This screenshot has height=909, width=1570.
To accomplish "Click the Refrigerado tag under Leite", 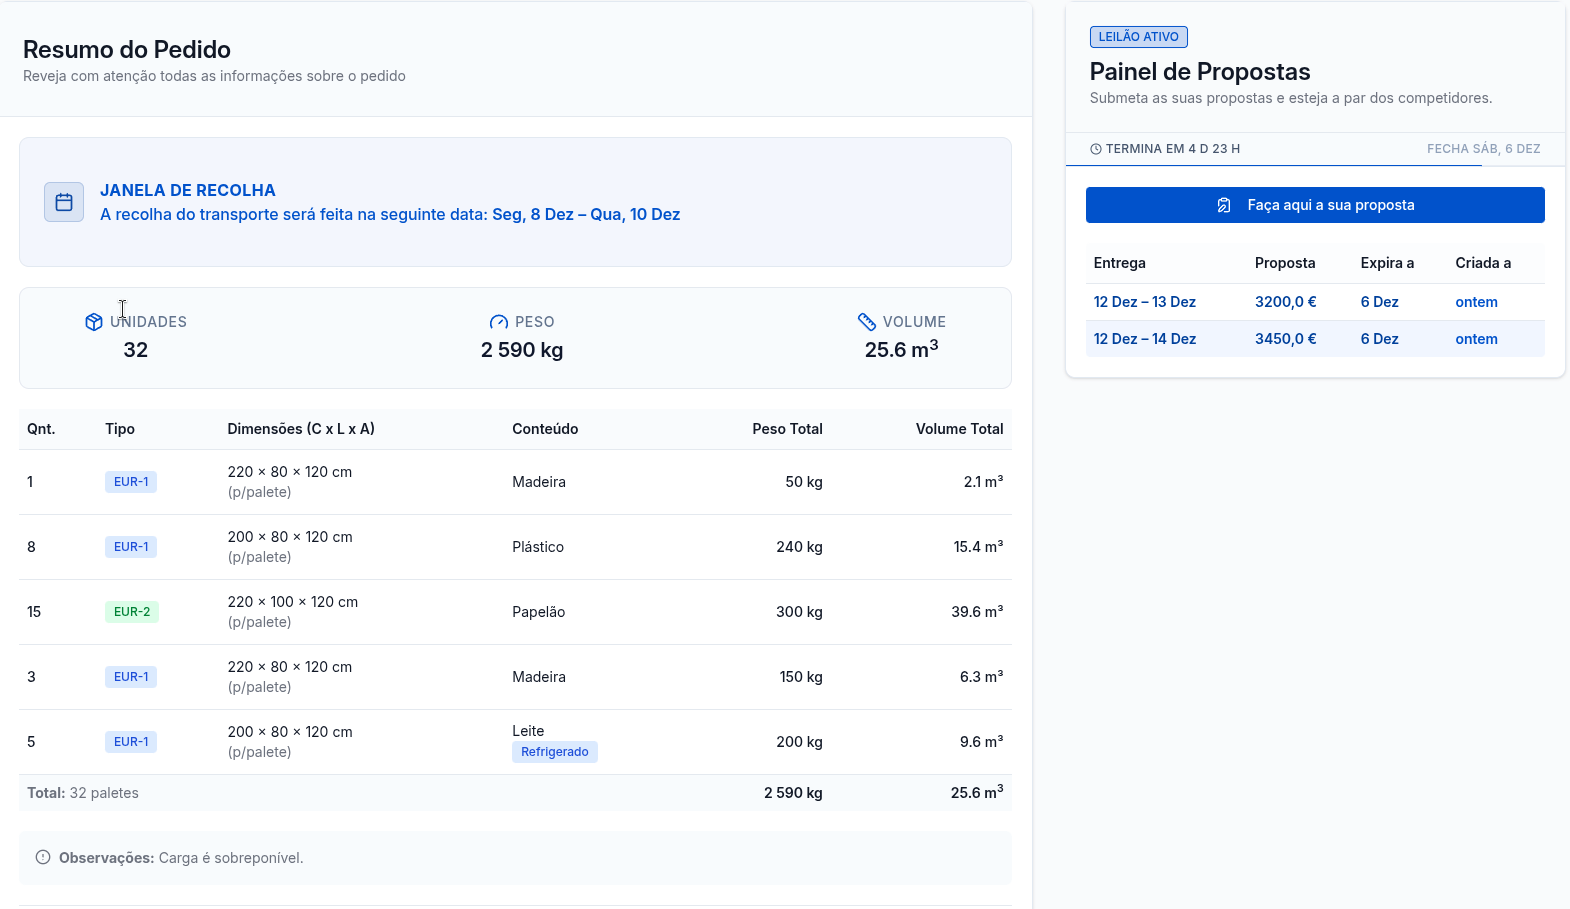I will [554, 752].
